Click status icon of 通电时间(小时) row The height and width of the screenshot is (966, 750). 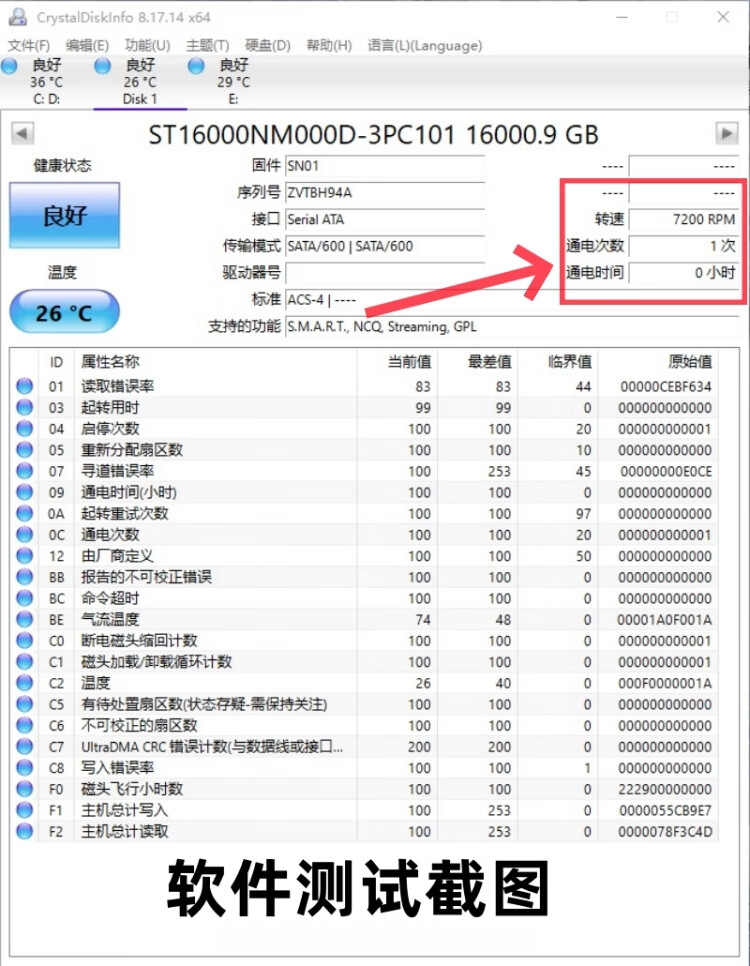click(x=25, y=492)
